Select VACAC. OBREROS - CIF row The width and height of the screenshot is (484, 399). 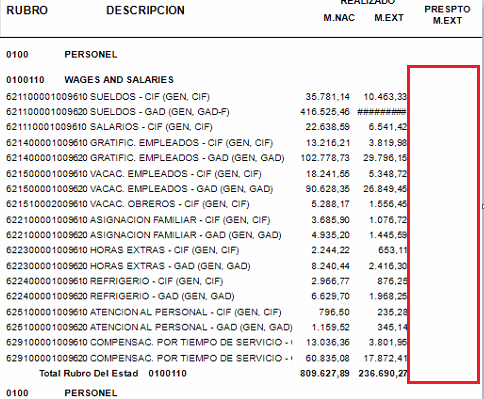coord(206,204)
